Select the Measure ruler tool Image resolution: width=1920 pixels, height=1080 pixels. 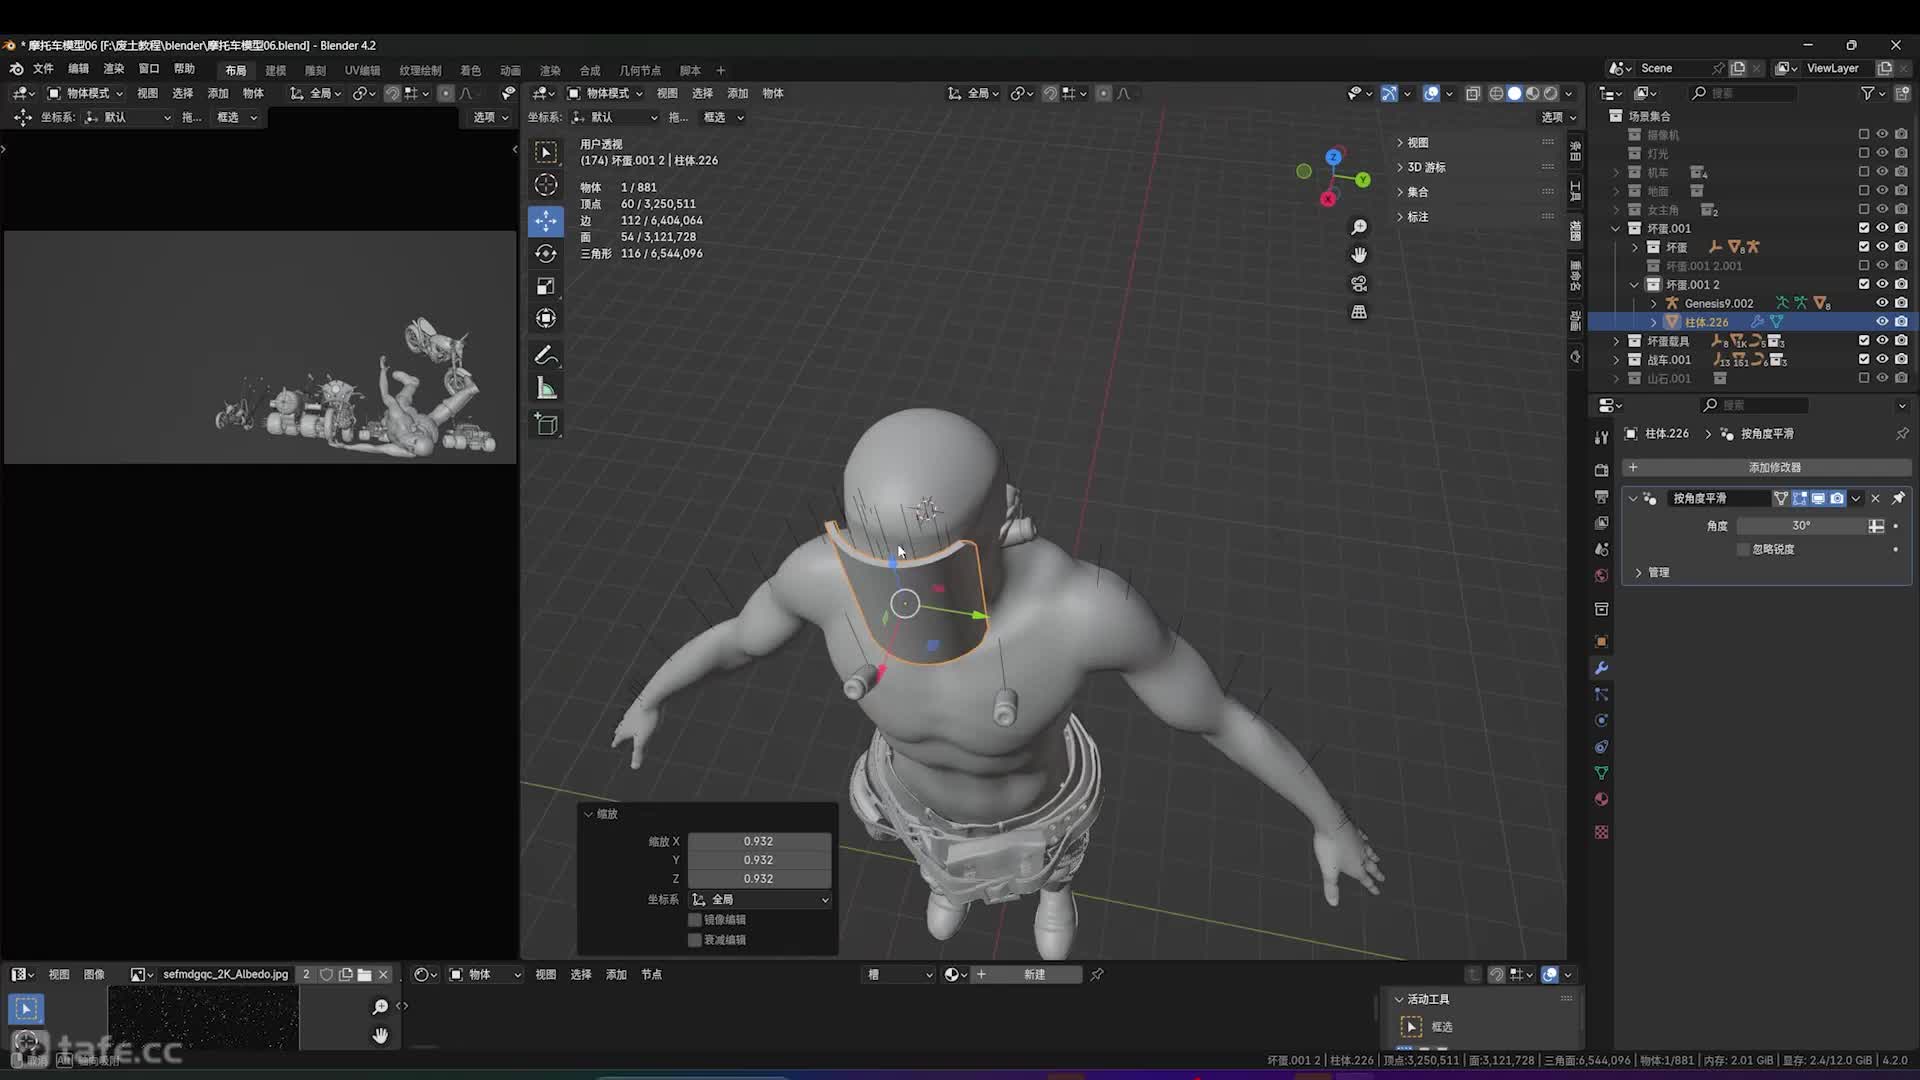coord(546,388)
